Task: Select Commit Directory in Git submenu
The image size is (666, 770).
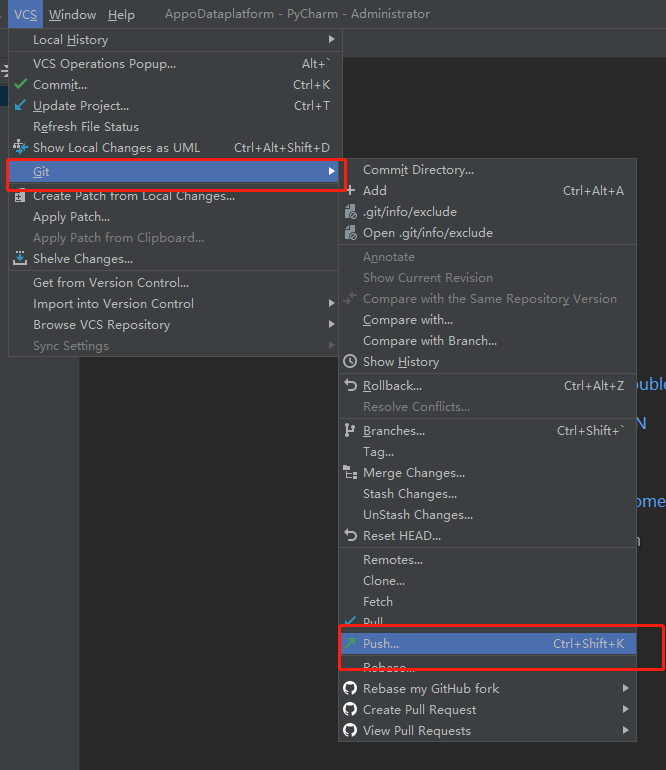Action: click(487, 170)
